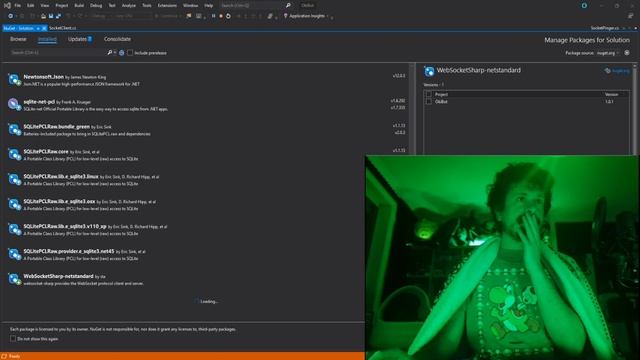Click the Visual Studio logo icon
This screenshot has width=640, height=360.
[x=7, y=5]
